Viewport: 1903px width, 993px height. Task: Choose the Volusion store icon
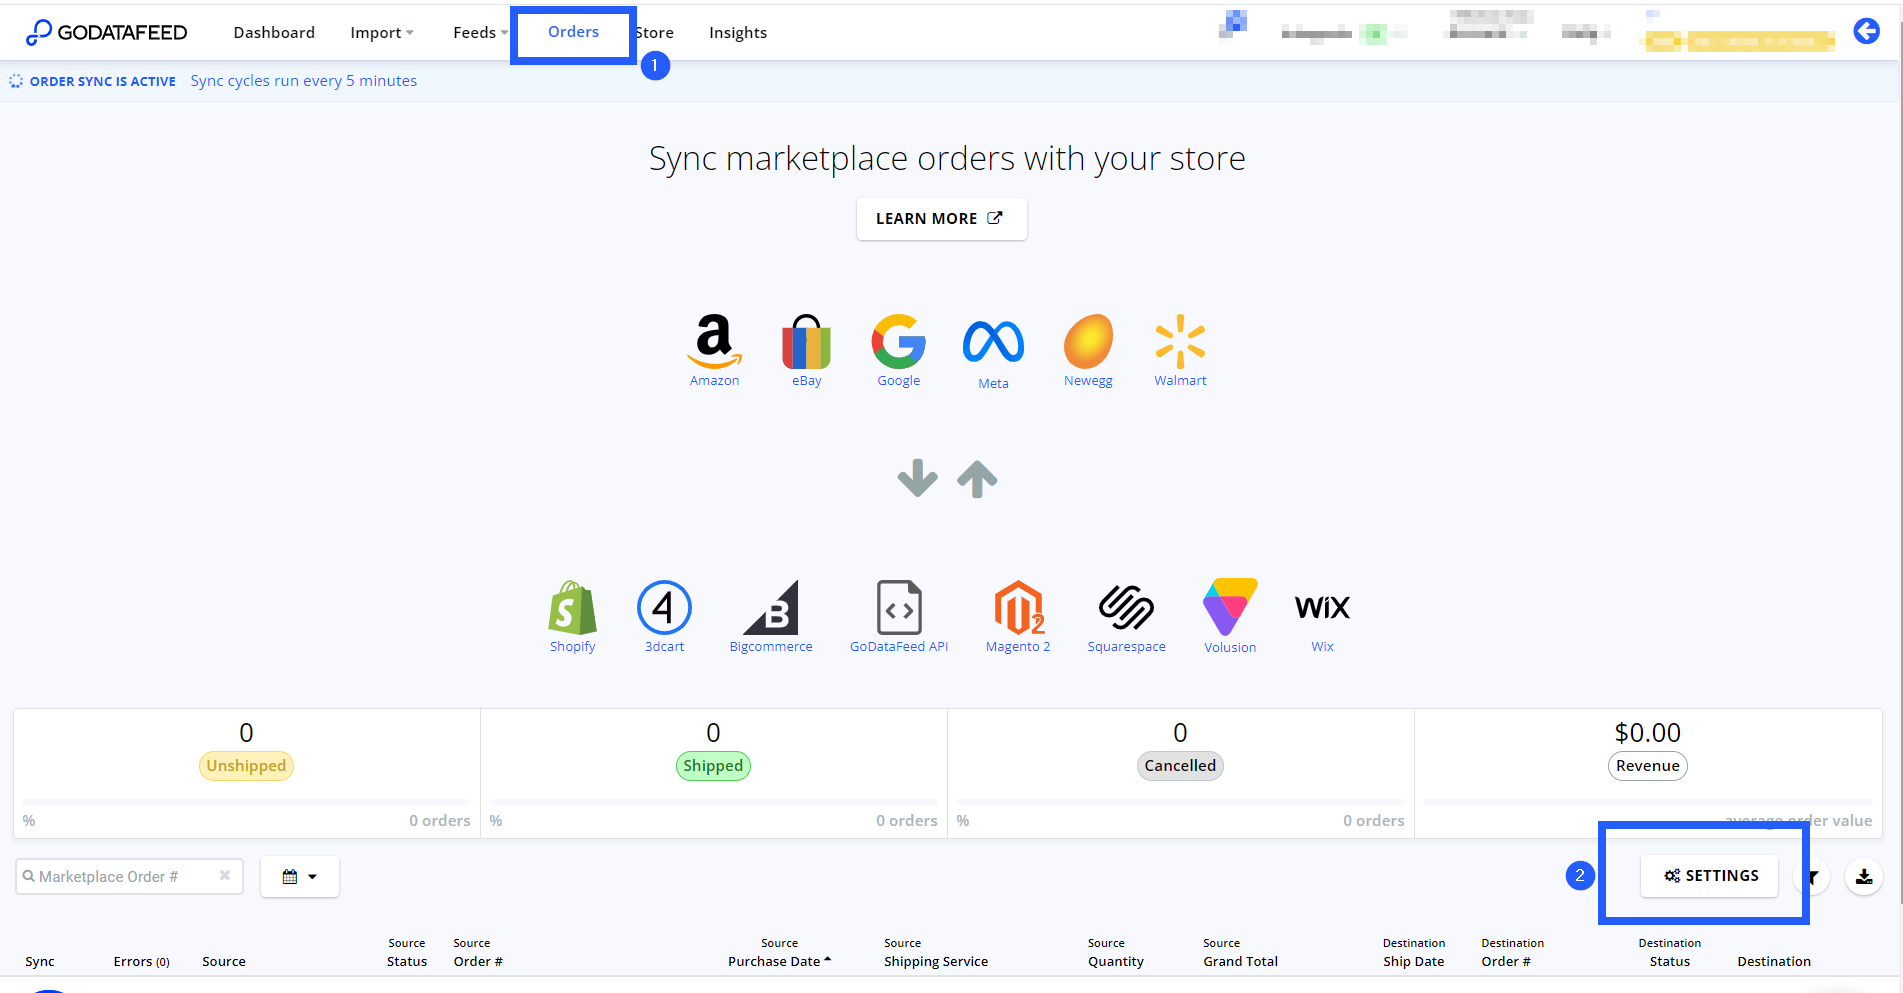click(1230, 607)
